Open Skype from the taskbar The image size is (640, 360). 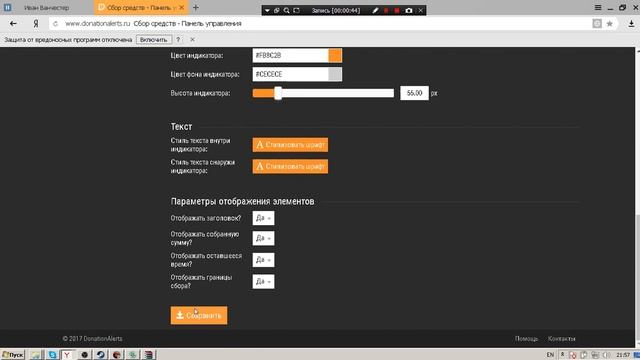pos(52,355)
